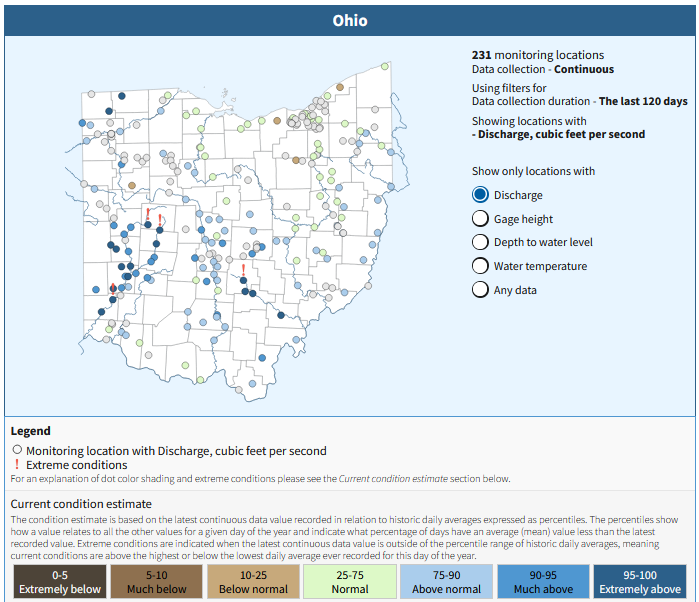Viewport: 699px width, 602px height.
Task: Click the 'Current condition estimate' heading
Action: [x=81, y=504]
